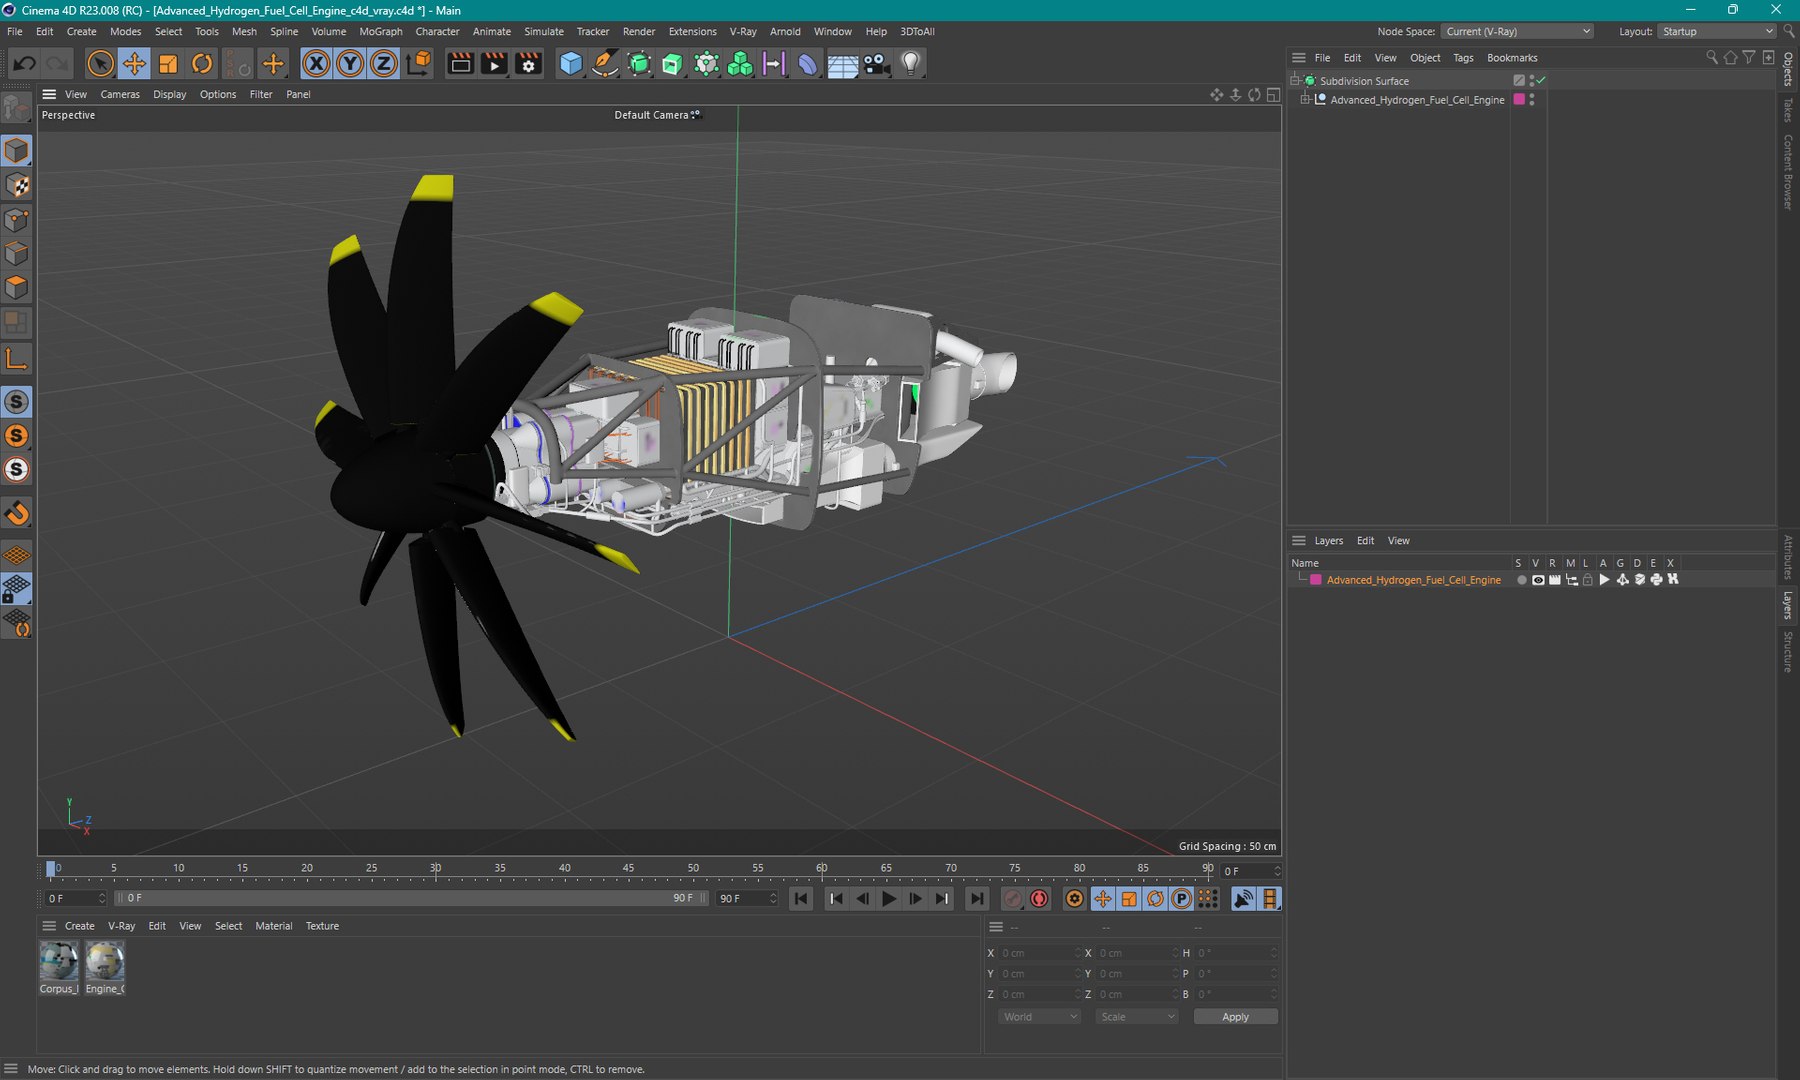Play the animation forward

[x=888, y=899]
